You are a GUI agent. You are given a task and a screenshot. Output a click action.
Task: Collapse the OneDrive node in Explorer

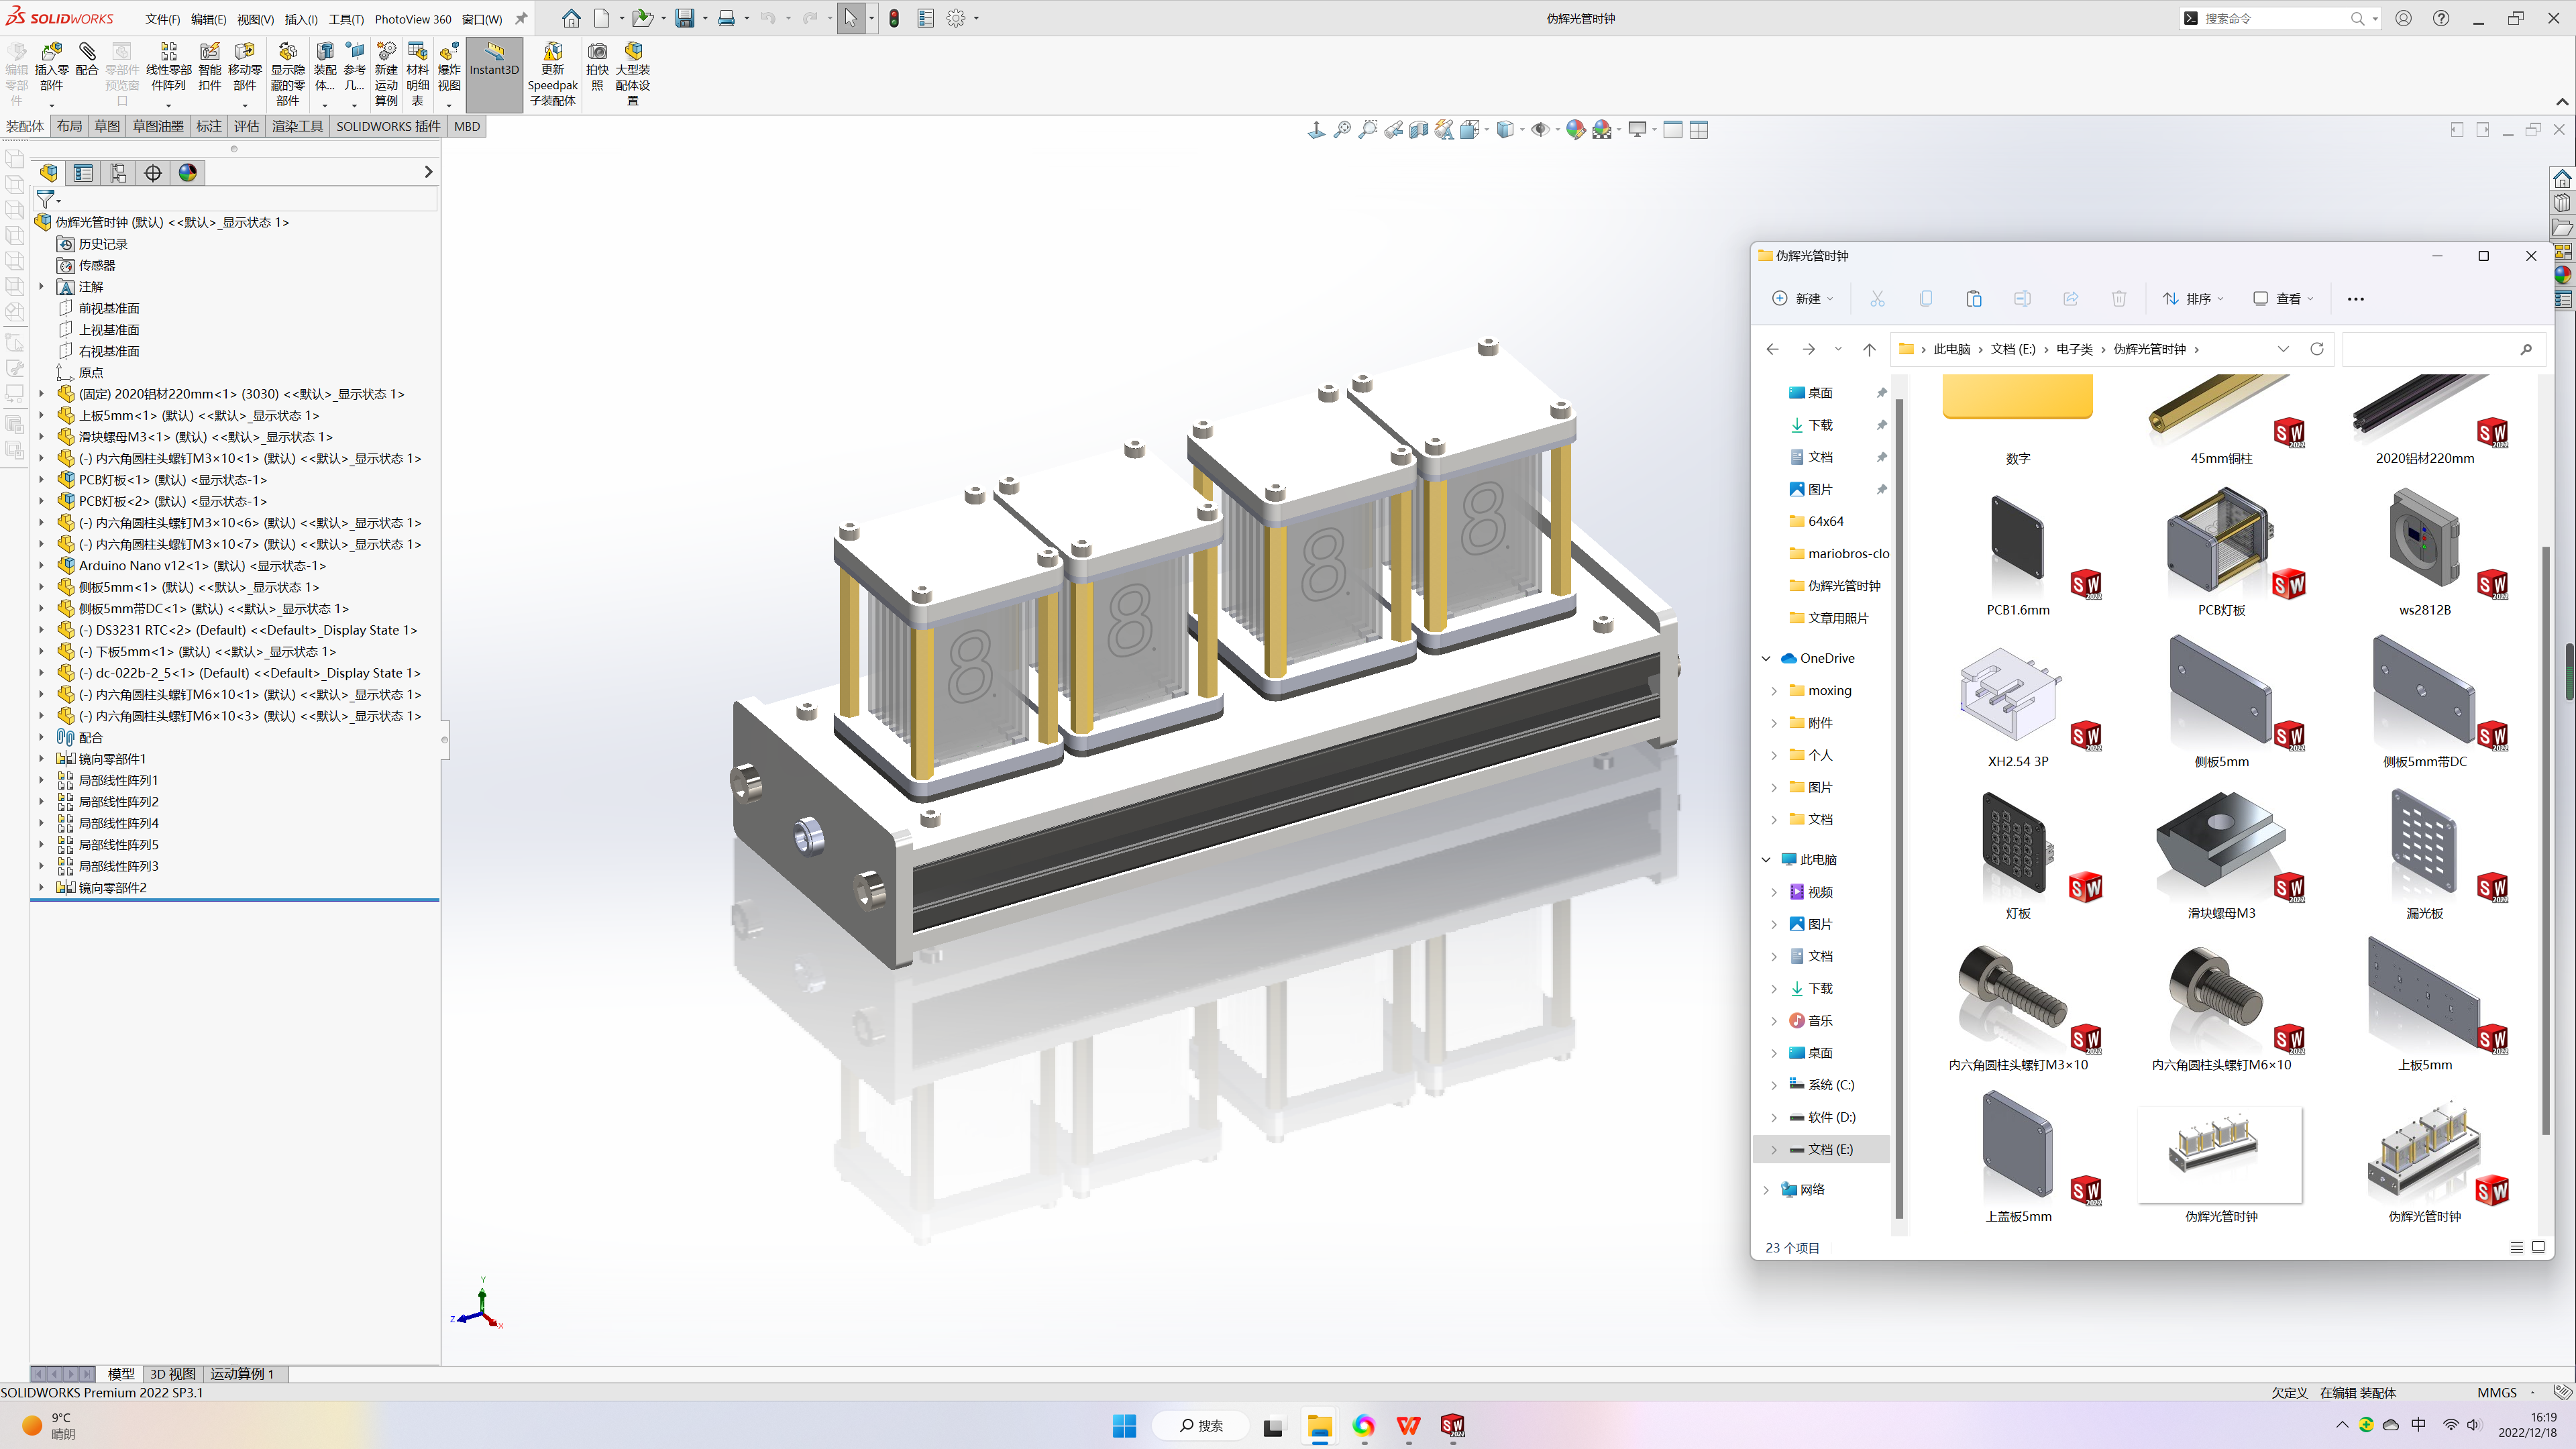1766,658
